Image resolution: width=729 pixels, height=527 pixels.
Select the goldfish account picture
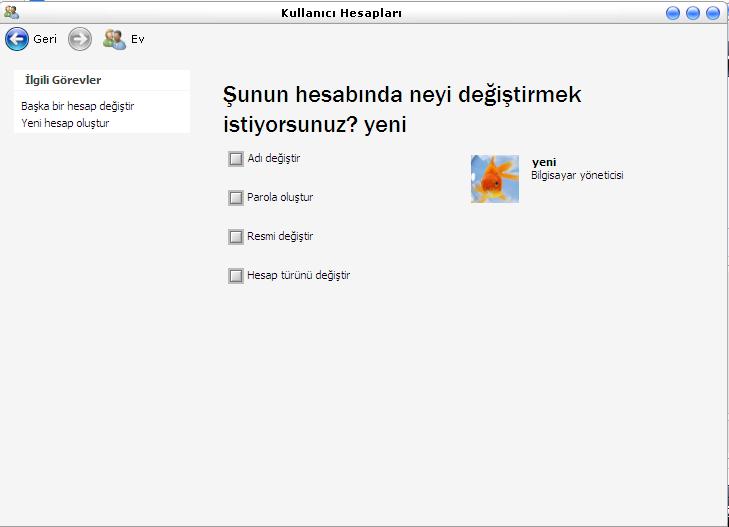point(494,179)
